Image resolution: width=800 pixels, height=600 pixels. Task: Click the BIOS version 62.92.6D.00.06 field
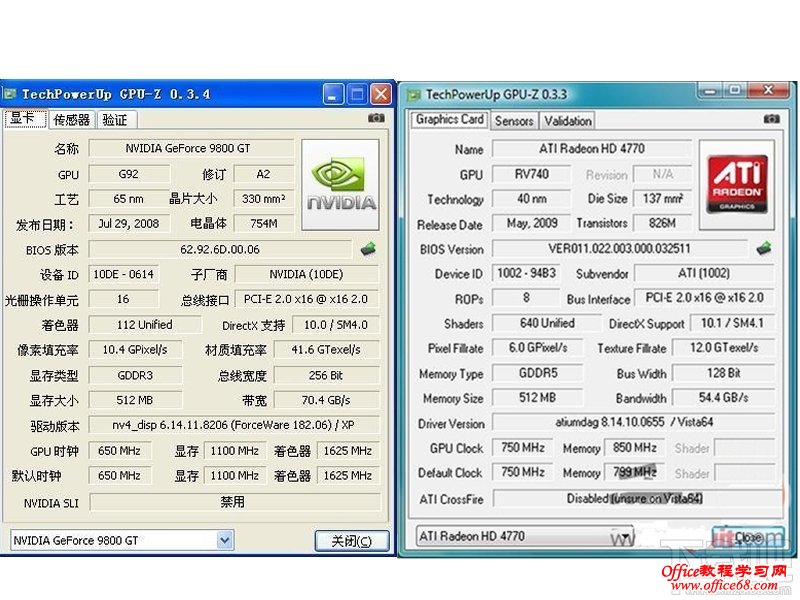220,249
